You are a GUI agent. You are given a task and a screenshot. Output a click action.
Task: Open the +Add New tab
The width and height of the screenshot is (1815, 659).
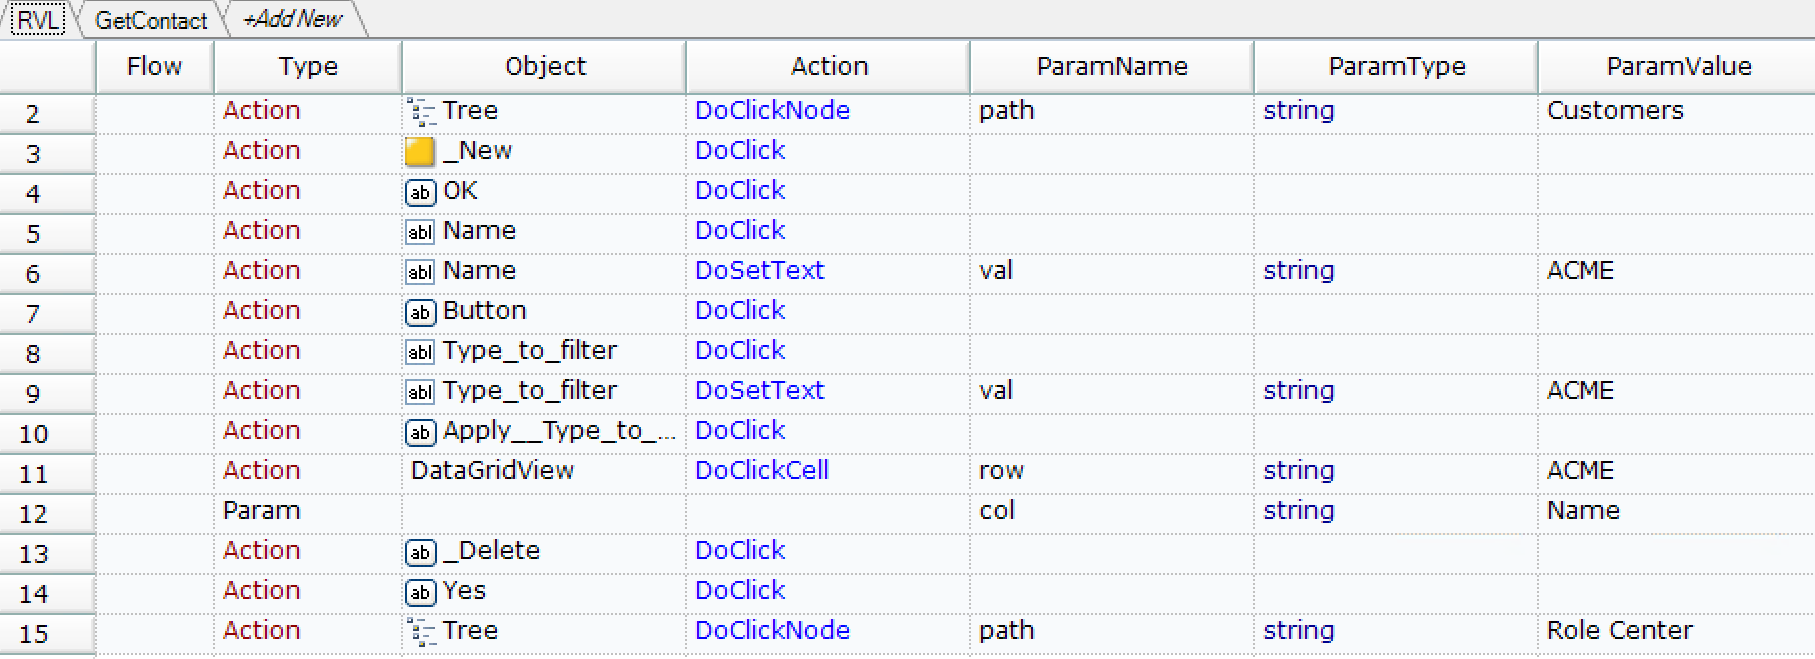tap(292, 19)
